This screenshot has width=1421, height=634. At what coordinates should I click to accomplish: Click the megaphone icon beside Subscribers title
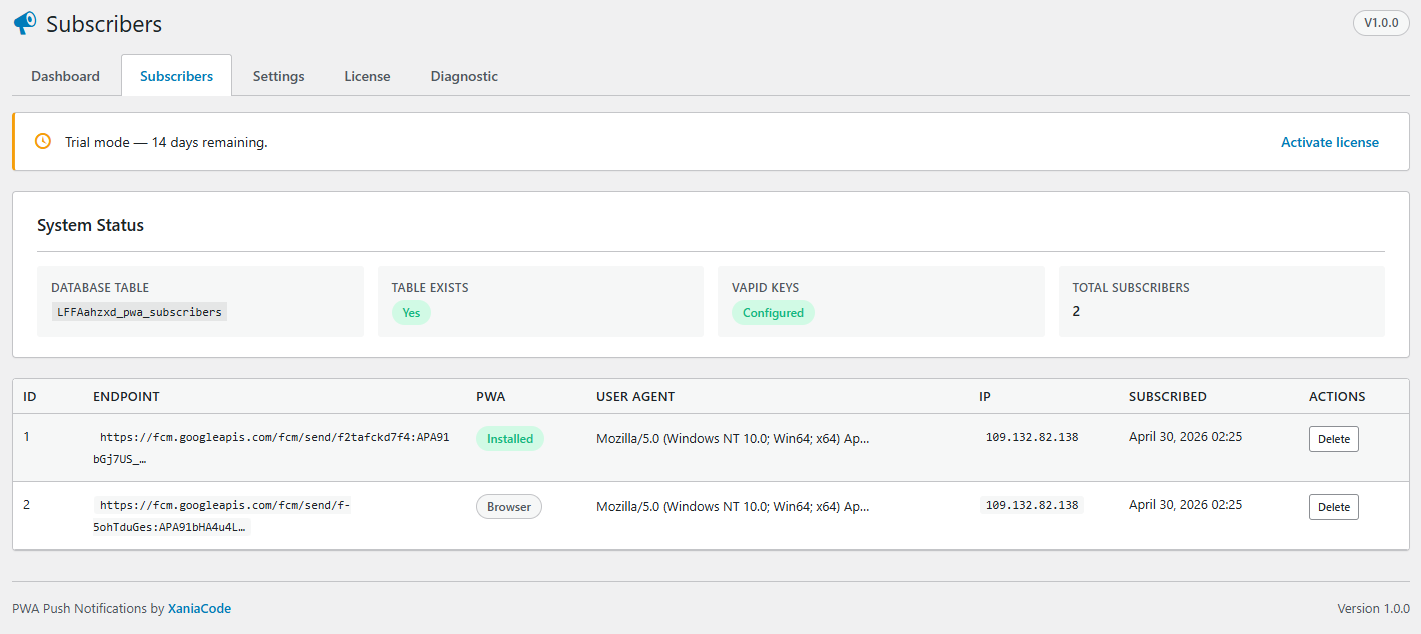tap(25, 23)
